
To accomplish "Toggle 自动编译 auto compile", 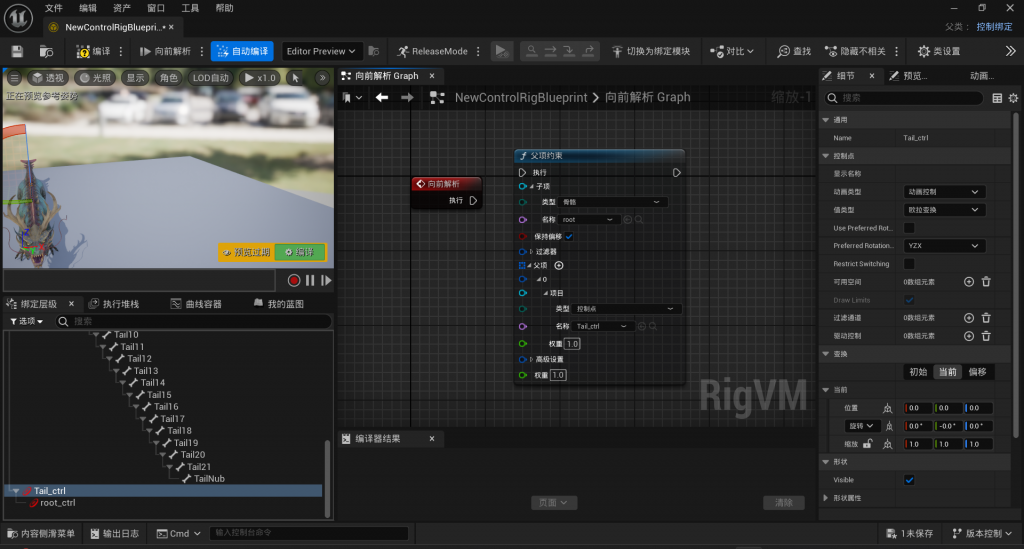I will pos(242,51).
